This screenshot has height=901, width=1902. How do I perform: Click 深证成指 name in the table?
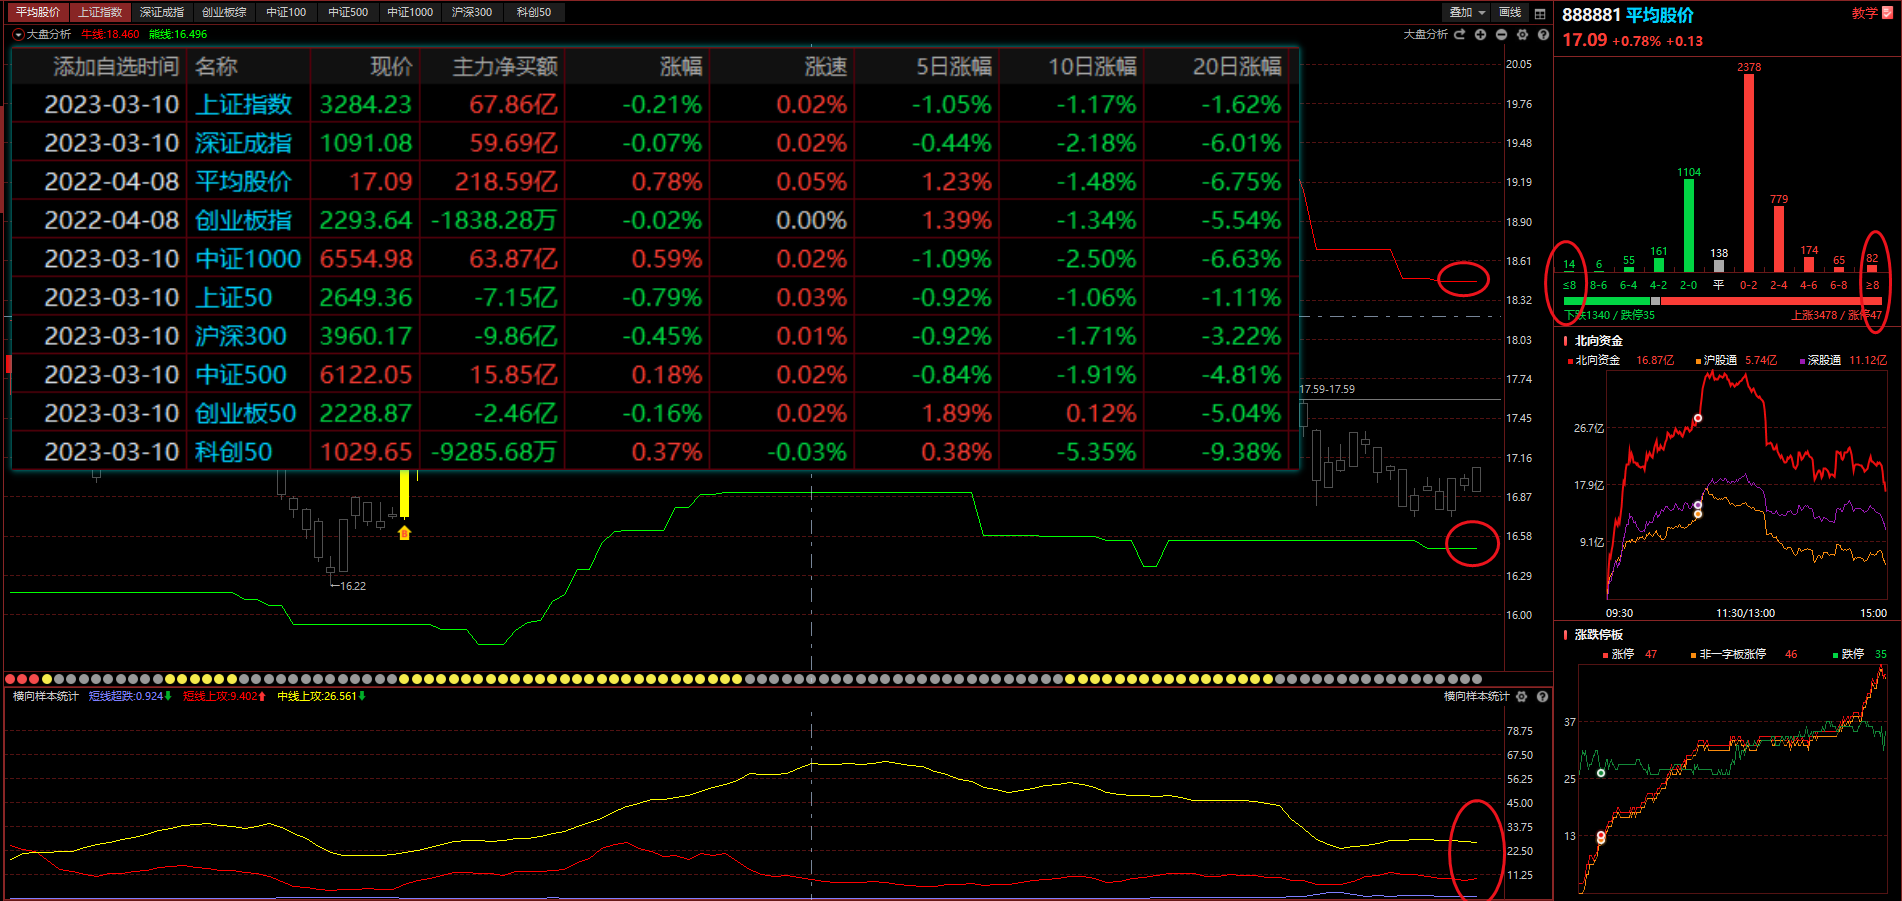243,143
